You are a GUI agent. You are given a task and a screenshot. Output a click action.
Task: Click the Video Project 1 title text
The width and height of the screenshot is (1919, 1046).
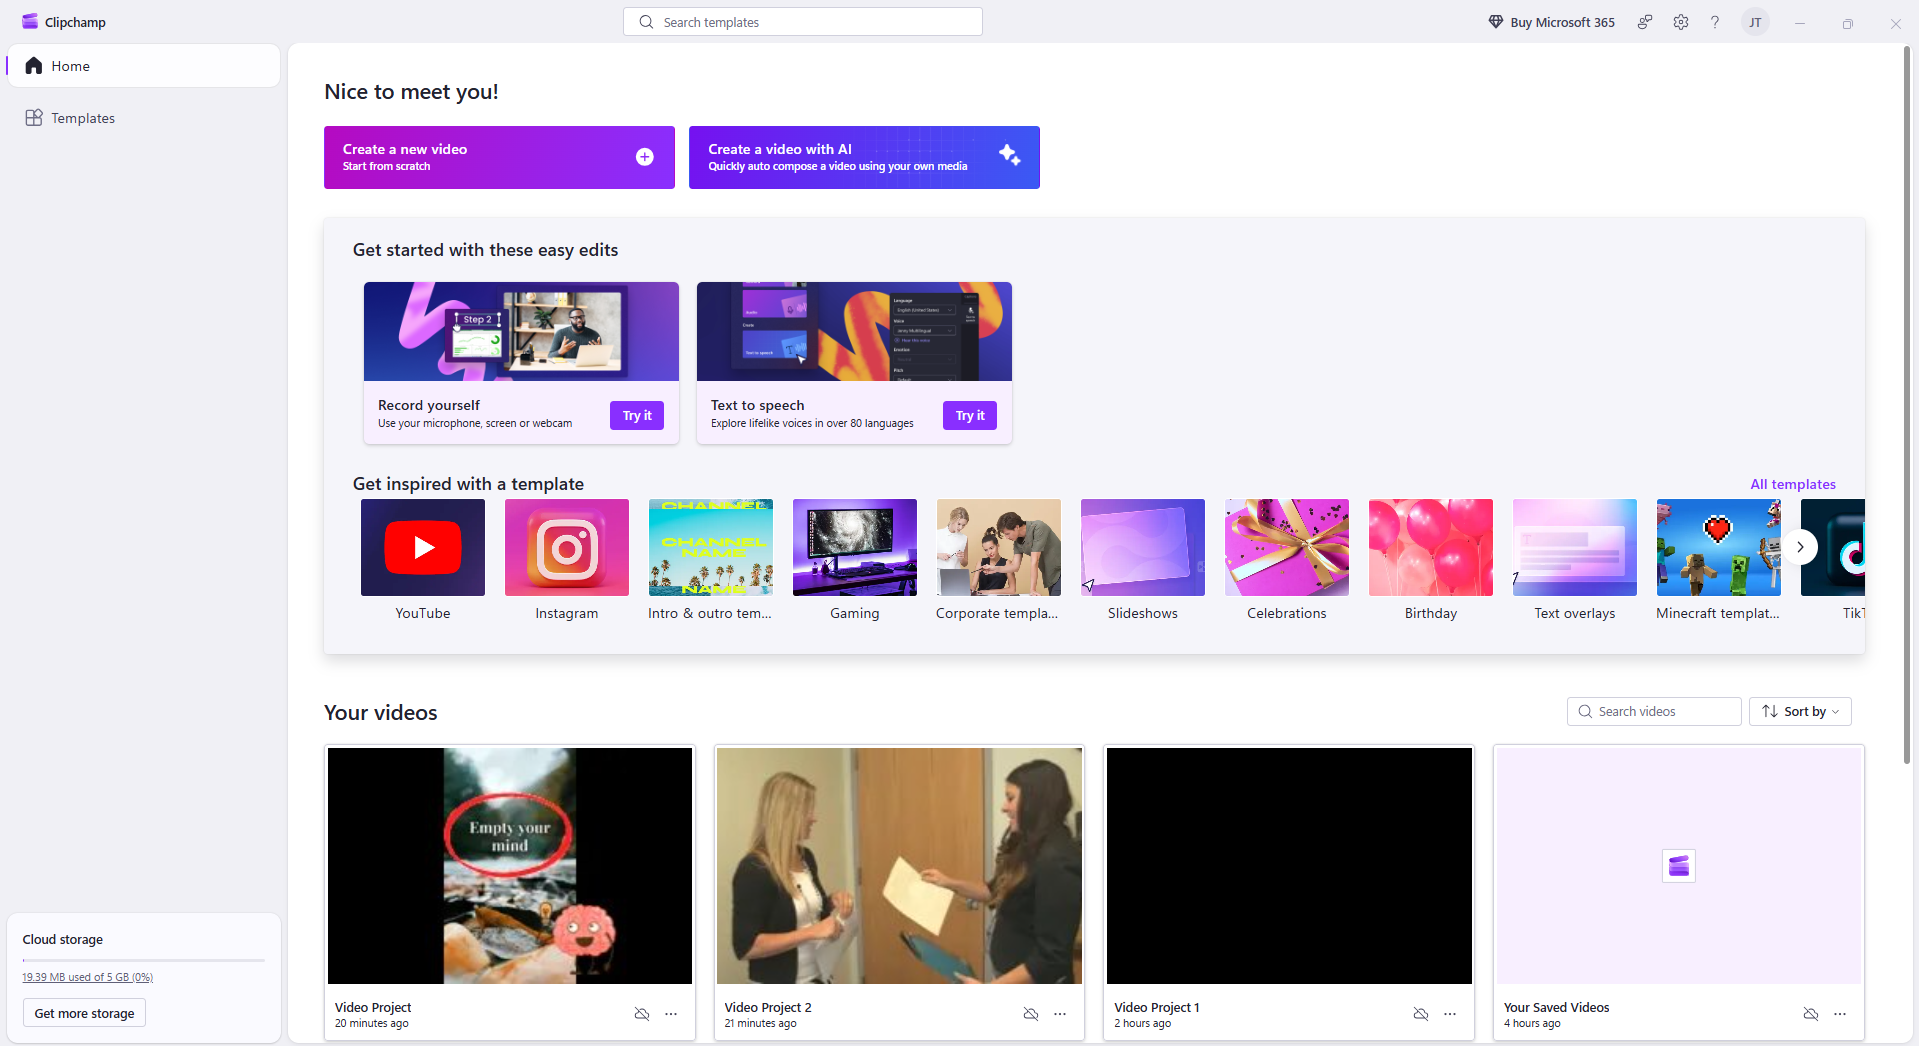click(1157, 1007)
